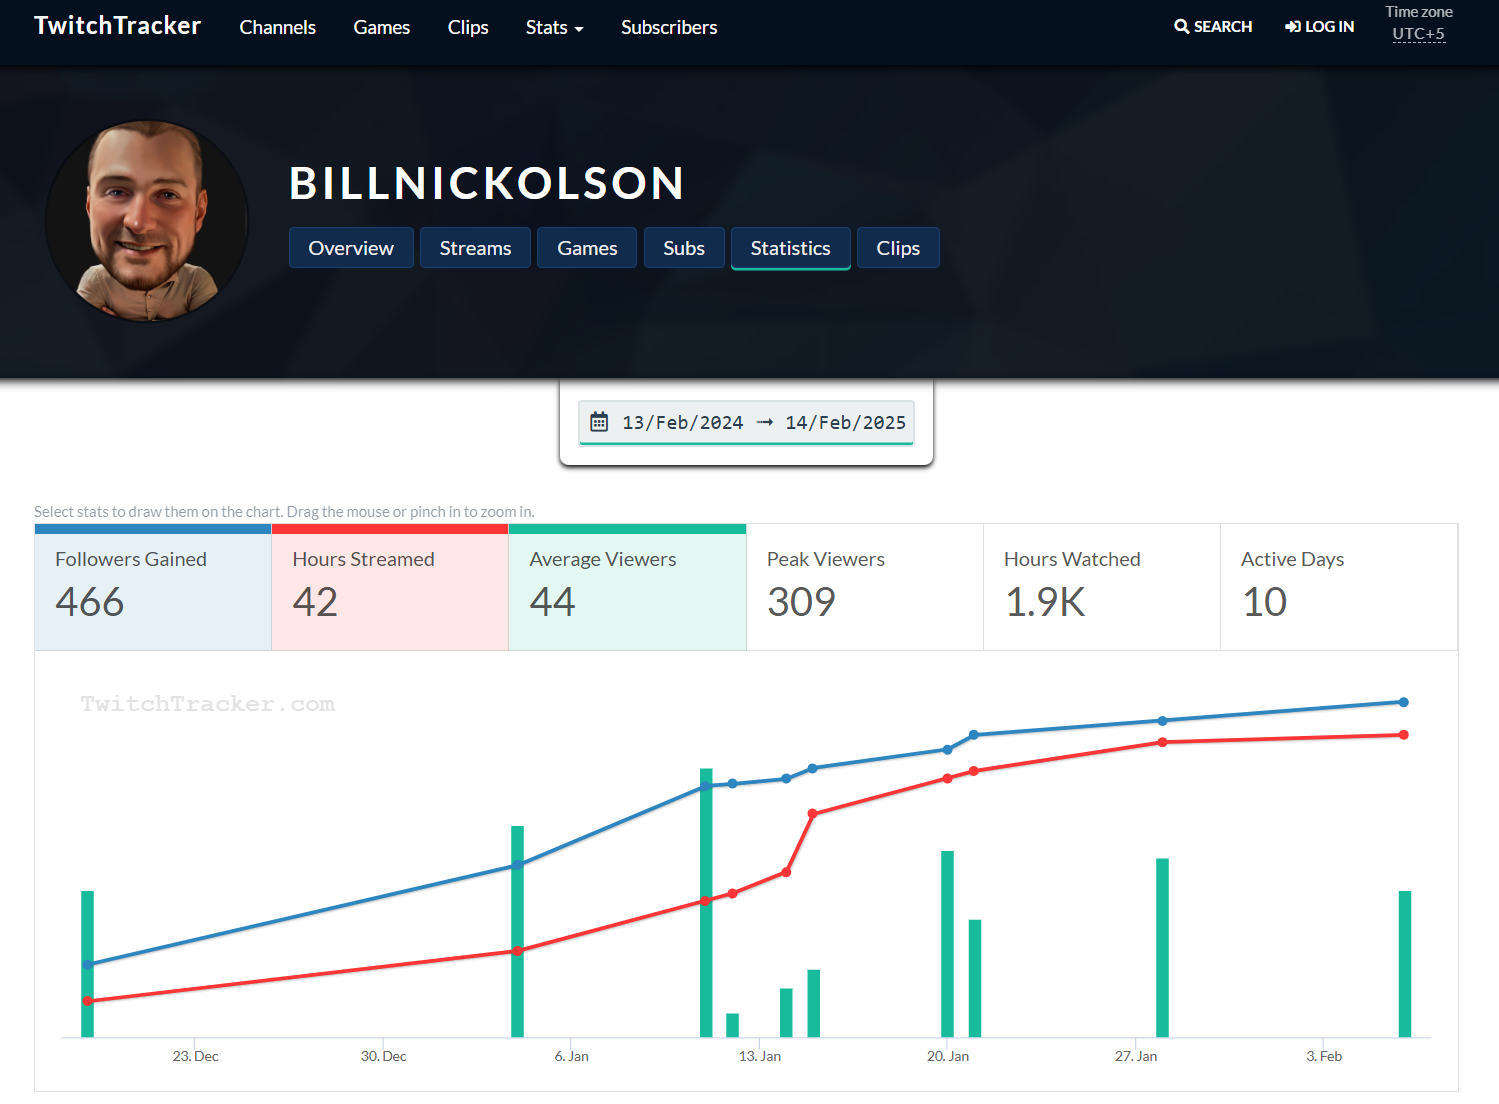Open the date range picker field
The width and height of the screenshot is (1499, 1104).
click(746, 422)
